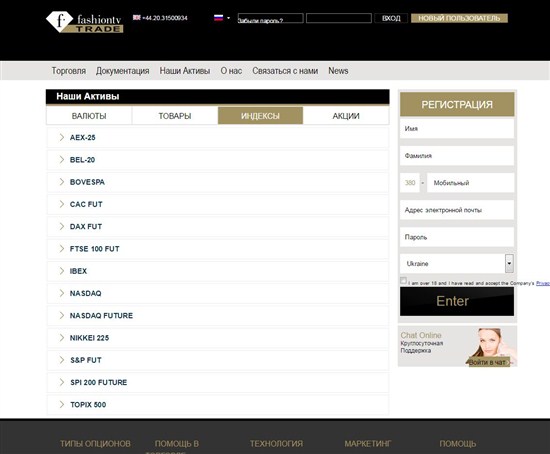
Task: Open the ТИПЫ ОПЦИОНОВ footer heading
Action: pos(95,444)
